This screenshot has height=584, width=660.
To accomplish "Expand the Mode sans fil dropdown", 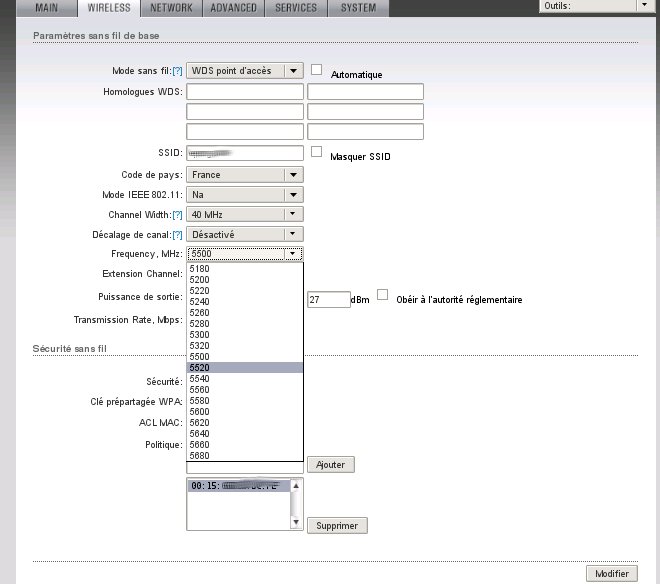I will coord(245,71).
